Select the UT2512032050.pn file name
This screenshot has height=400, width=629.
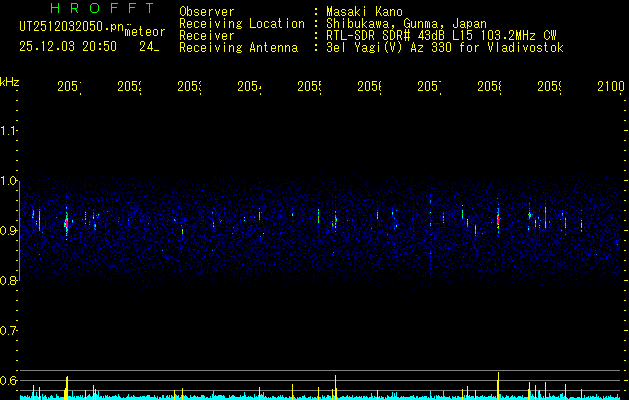tap(72, 26)
